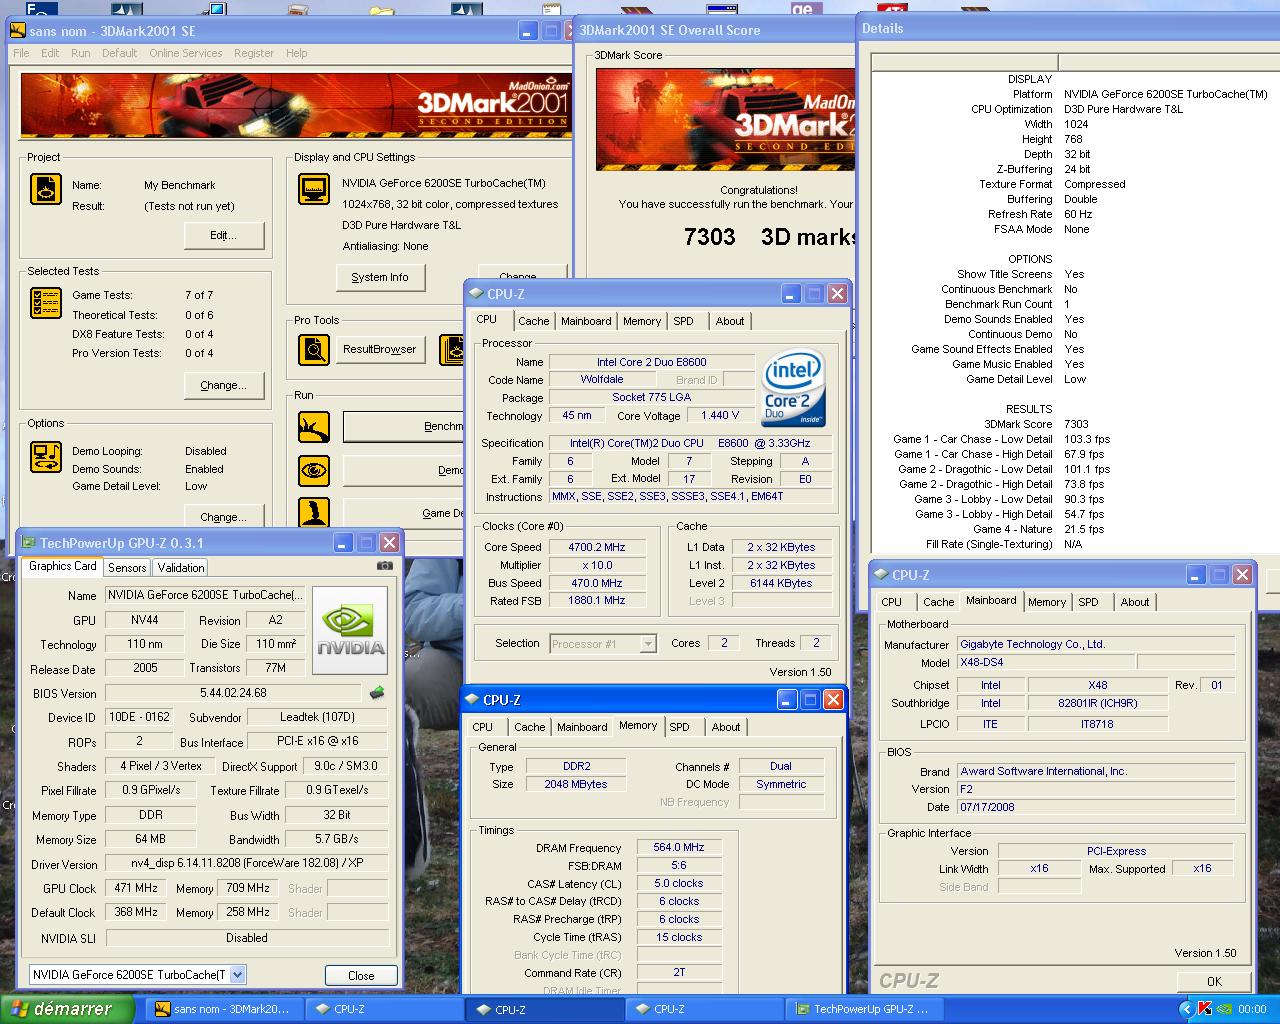Click the monitor icon under Display and CPU Settings
Screen dimensions: 1280x1024
click(x=314, y=189)
